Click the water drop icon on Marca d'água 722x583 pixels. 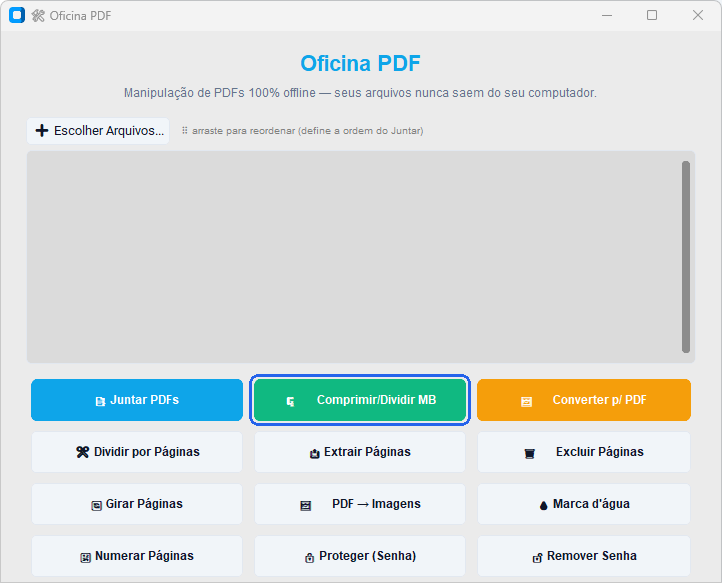(543, 505)
